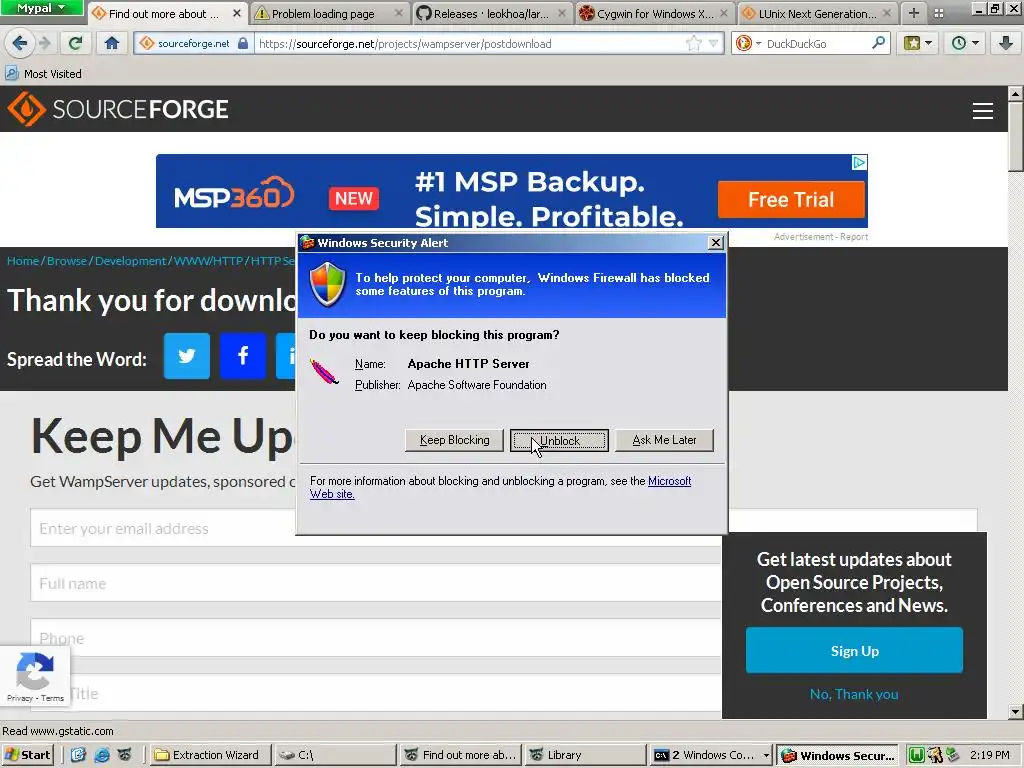1024x768 pixels.
Task: Click the AdChoices icon on banner
Action: pyautogui.click(x=859, y=162)
